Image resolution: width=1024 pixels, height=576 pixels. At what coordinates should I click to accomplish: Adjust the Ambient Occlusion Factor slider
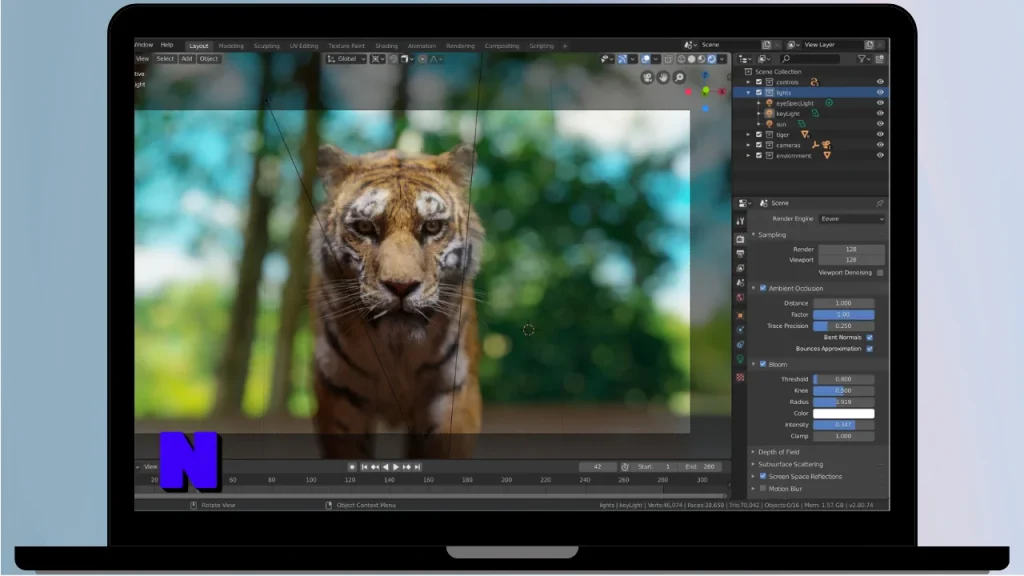(x=843, y=314)
